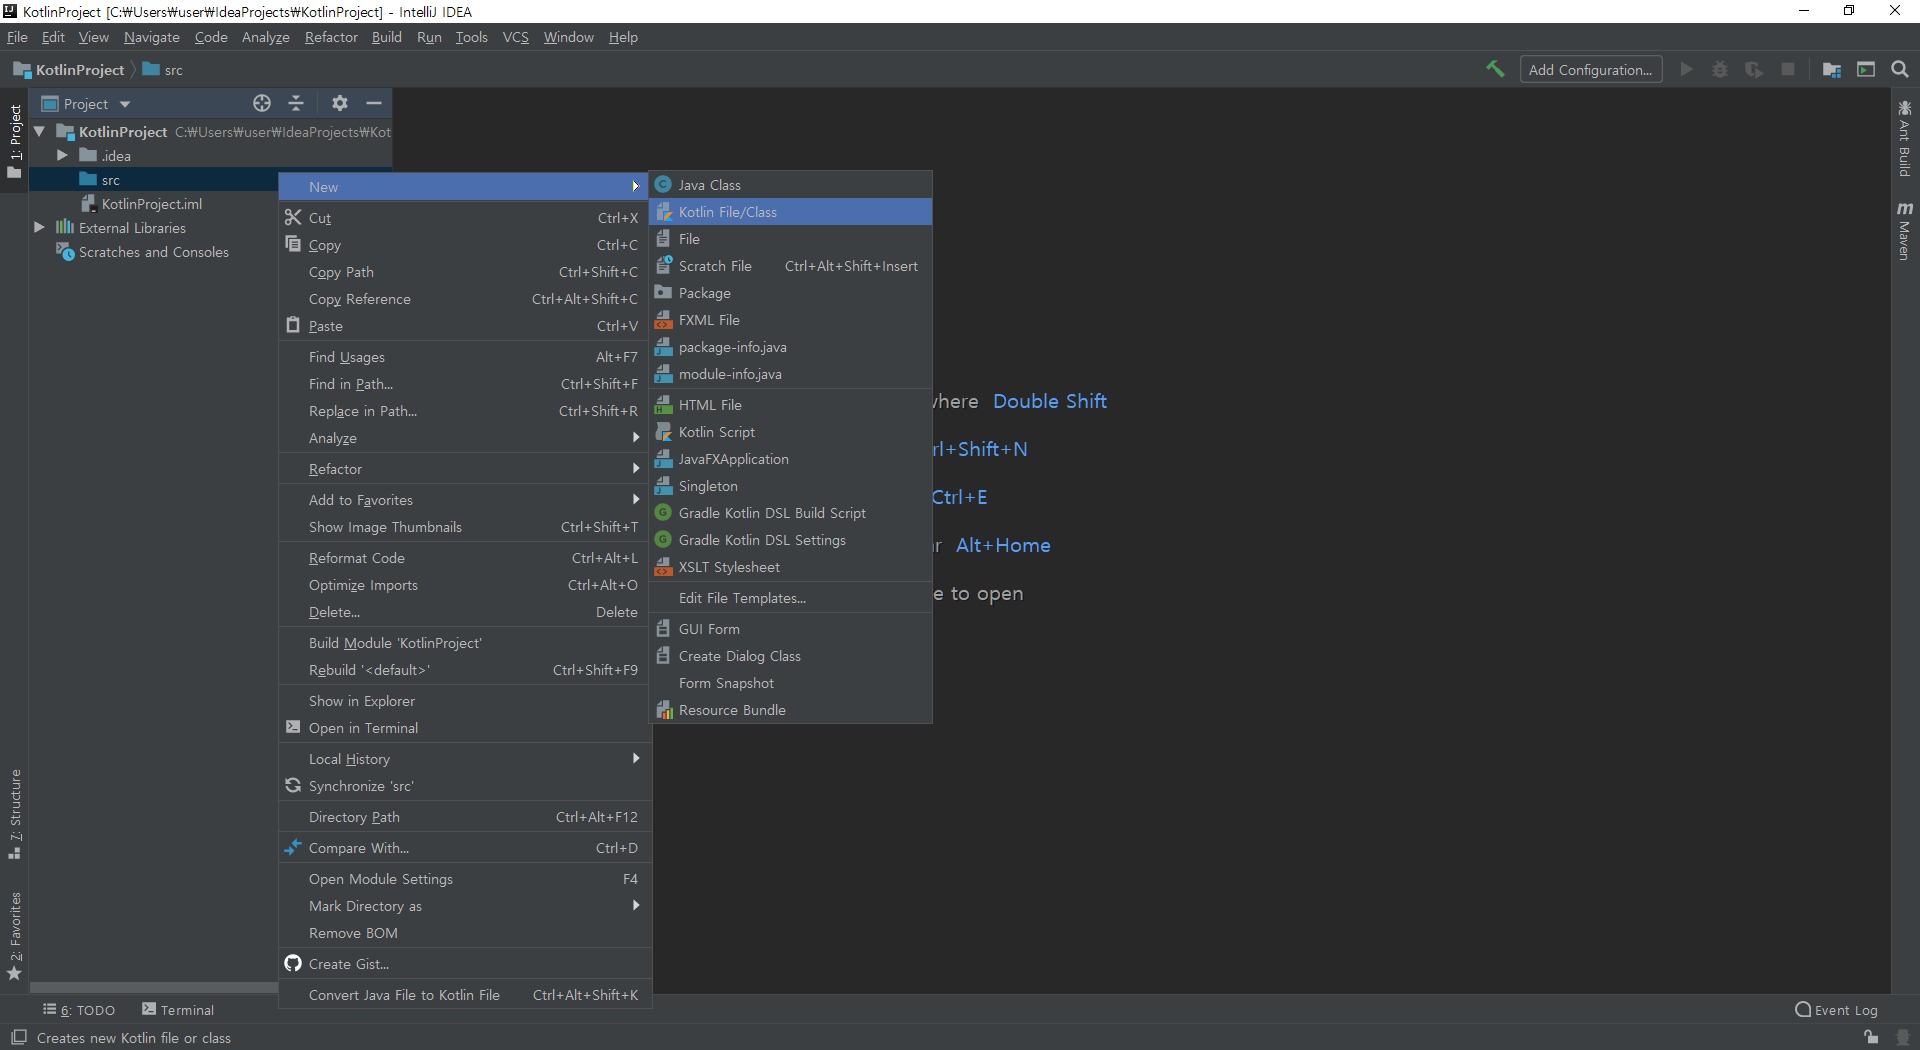Image resolution: width=1920 pixels, height=1050 pixels.
Task: Expand Mark Directory as submenu
Action: [x=464, y=906]
